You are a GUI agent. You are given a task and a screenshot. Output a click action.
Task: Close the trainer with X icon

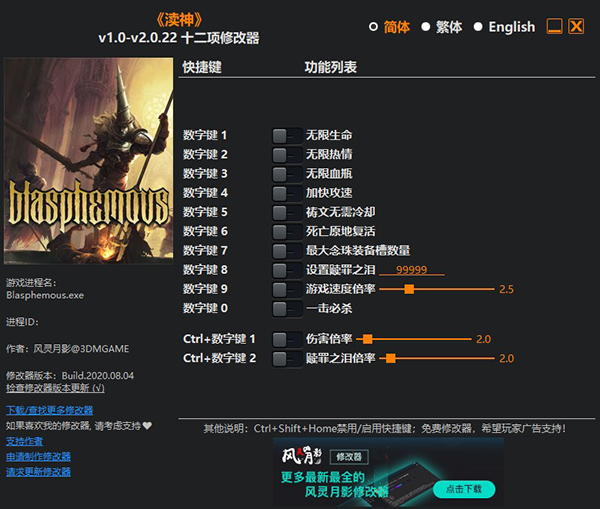576,26
